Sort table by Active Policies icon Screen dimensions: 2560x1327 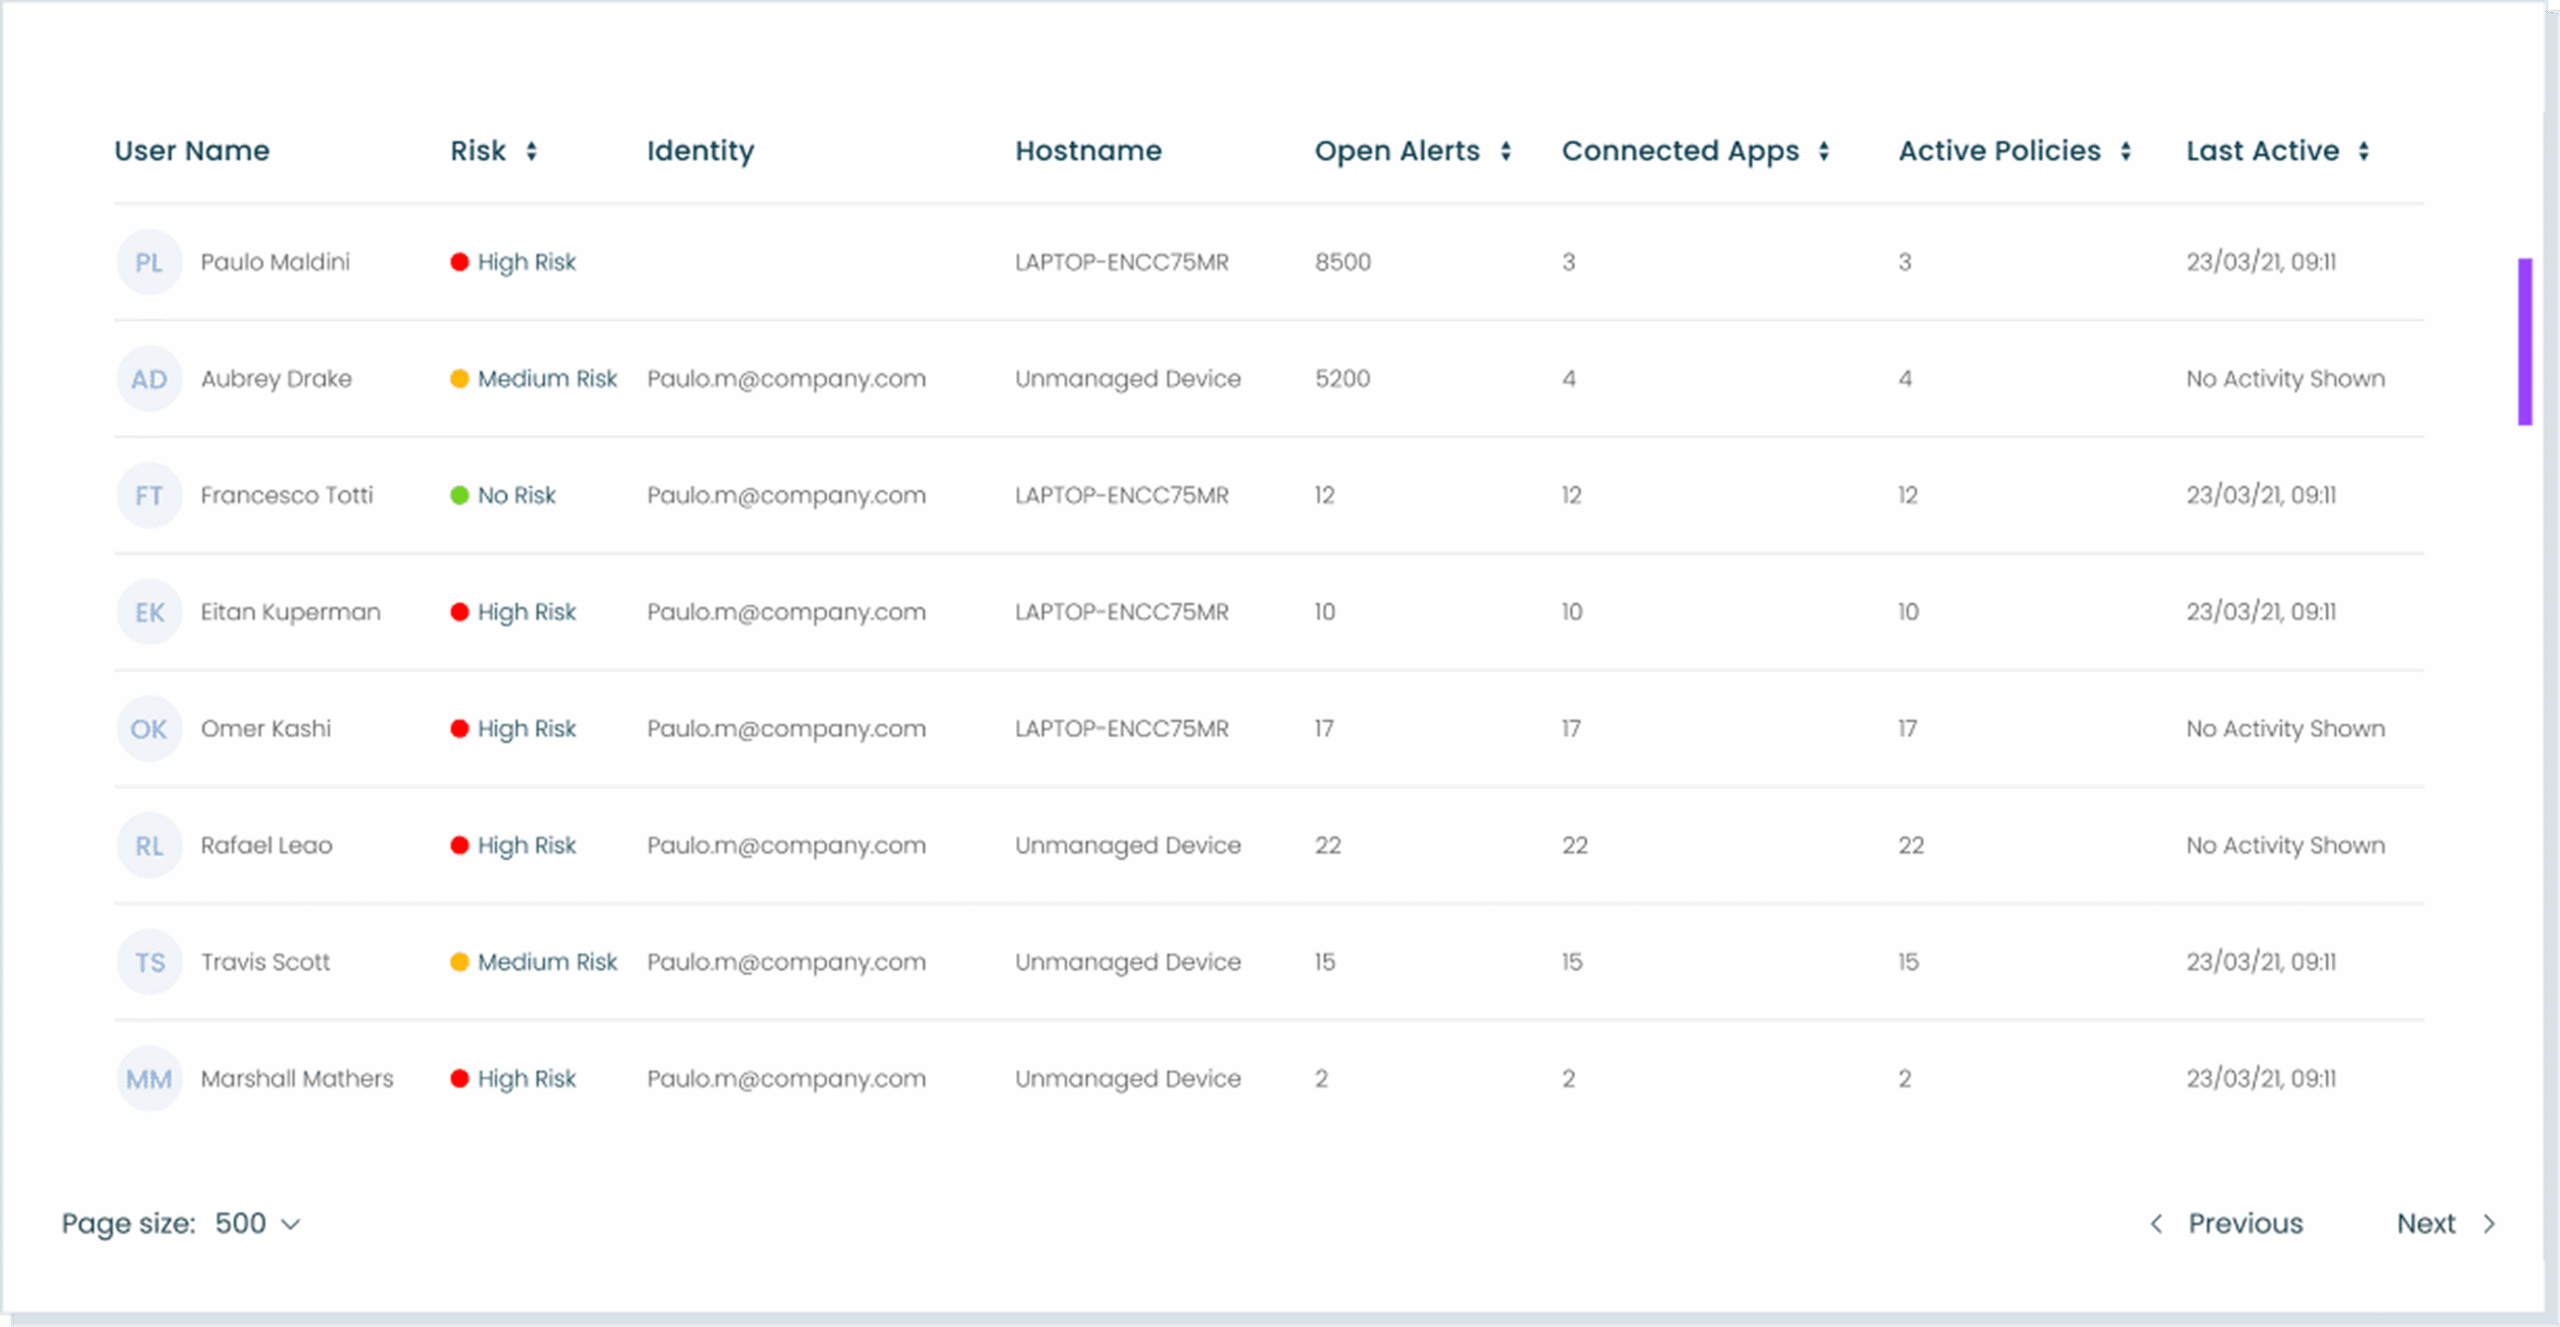tap(2125, 151)
